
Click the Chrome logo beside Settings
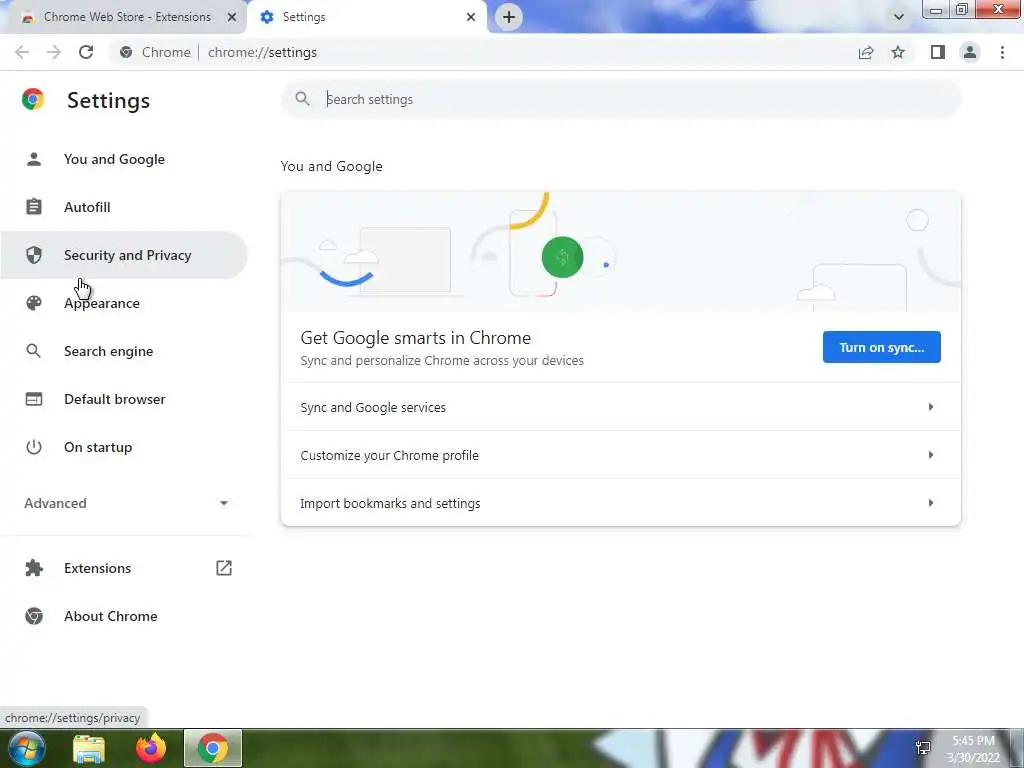(x=33, y=99)
